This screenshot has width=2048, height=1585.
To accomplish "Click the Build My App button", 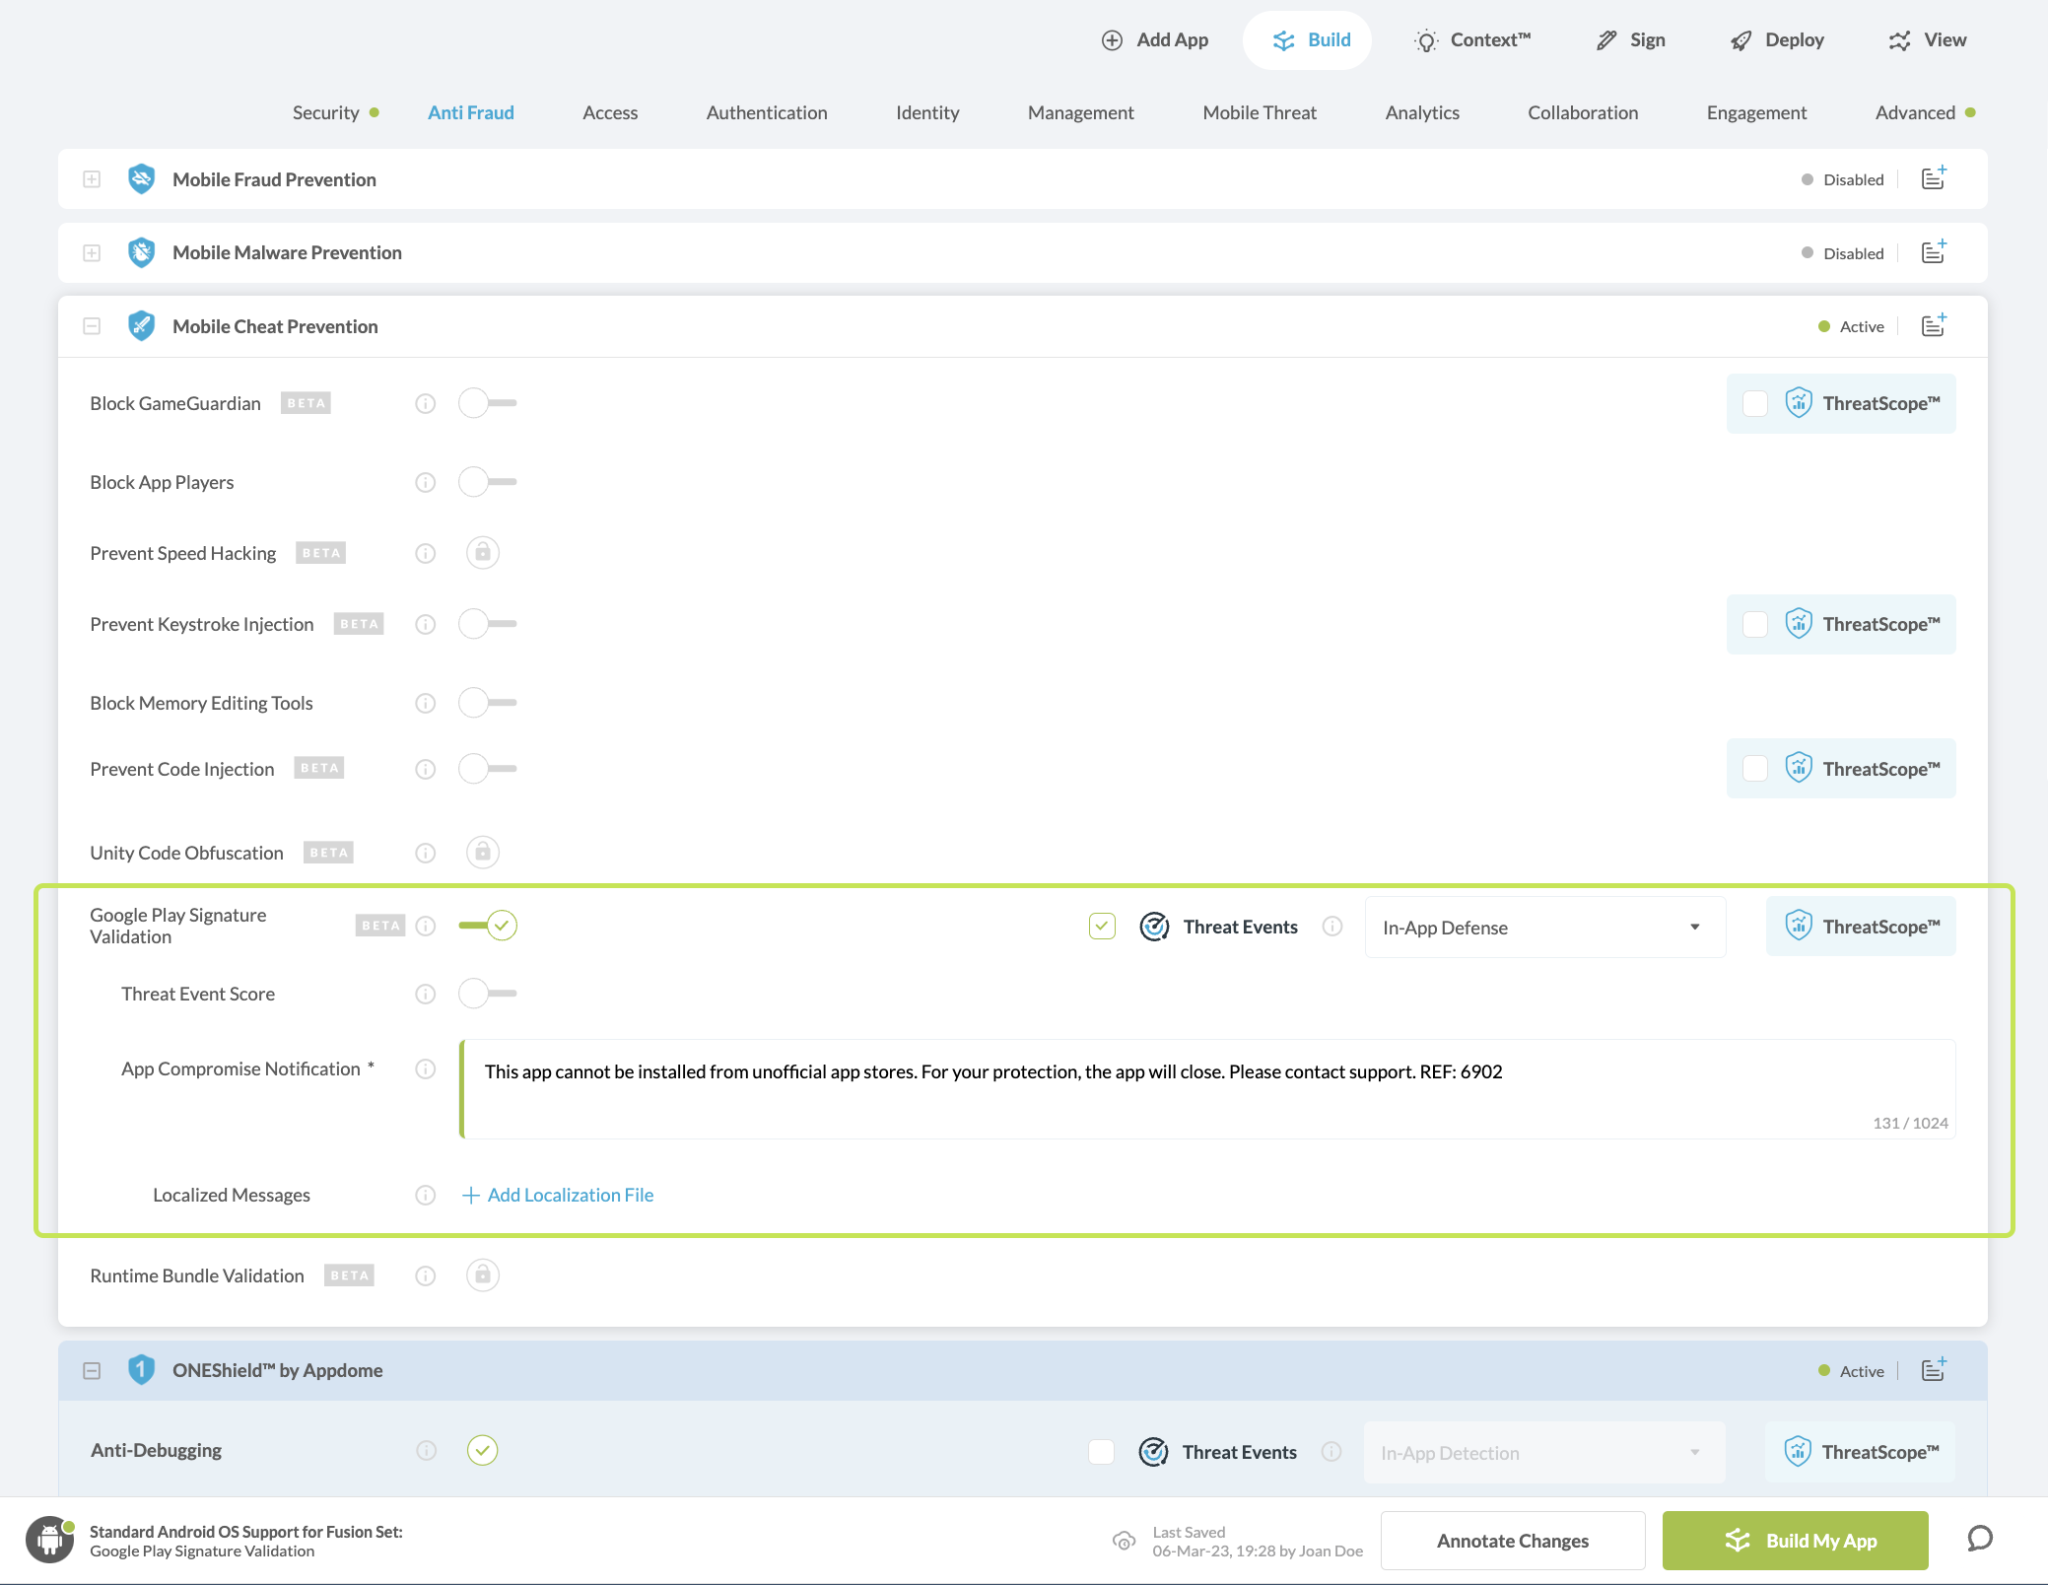I will pos(1794,1540).
